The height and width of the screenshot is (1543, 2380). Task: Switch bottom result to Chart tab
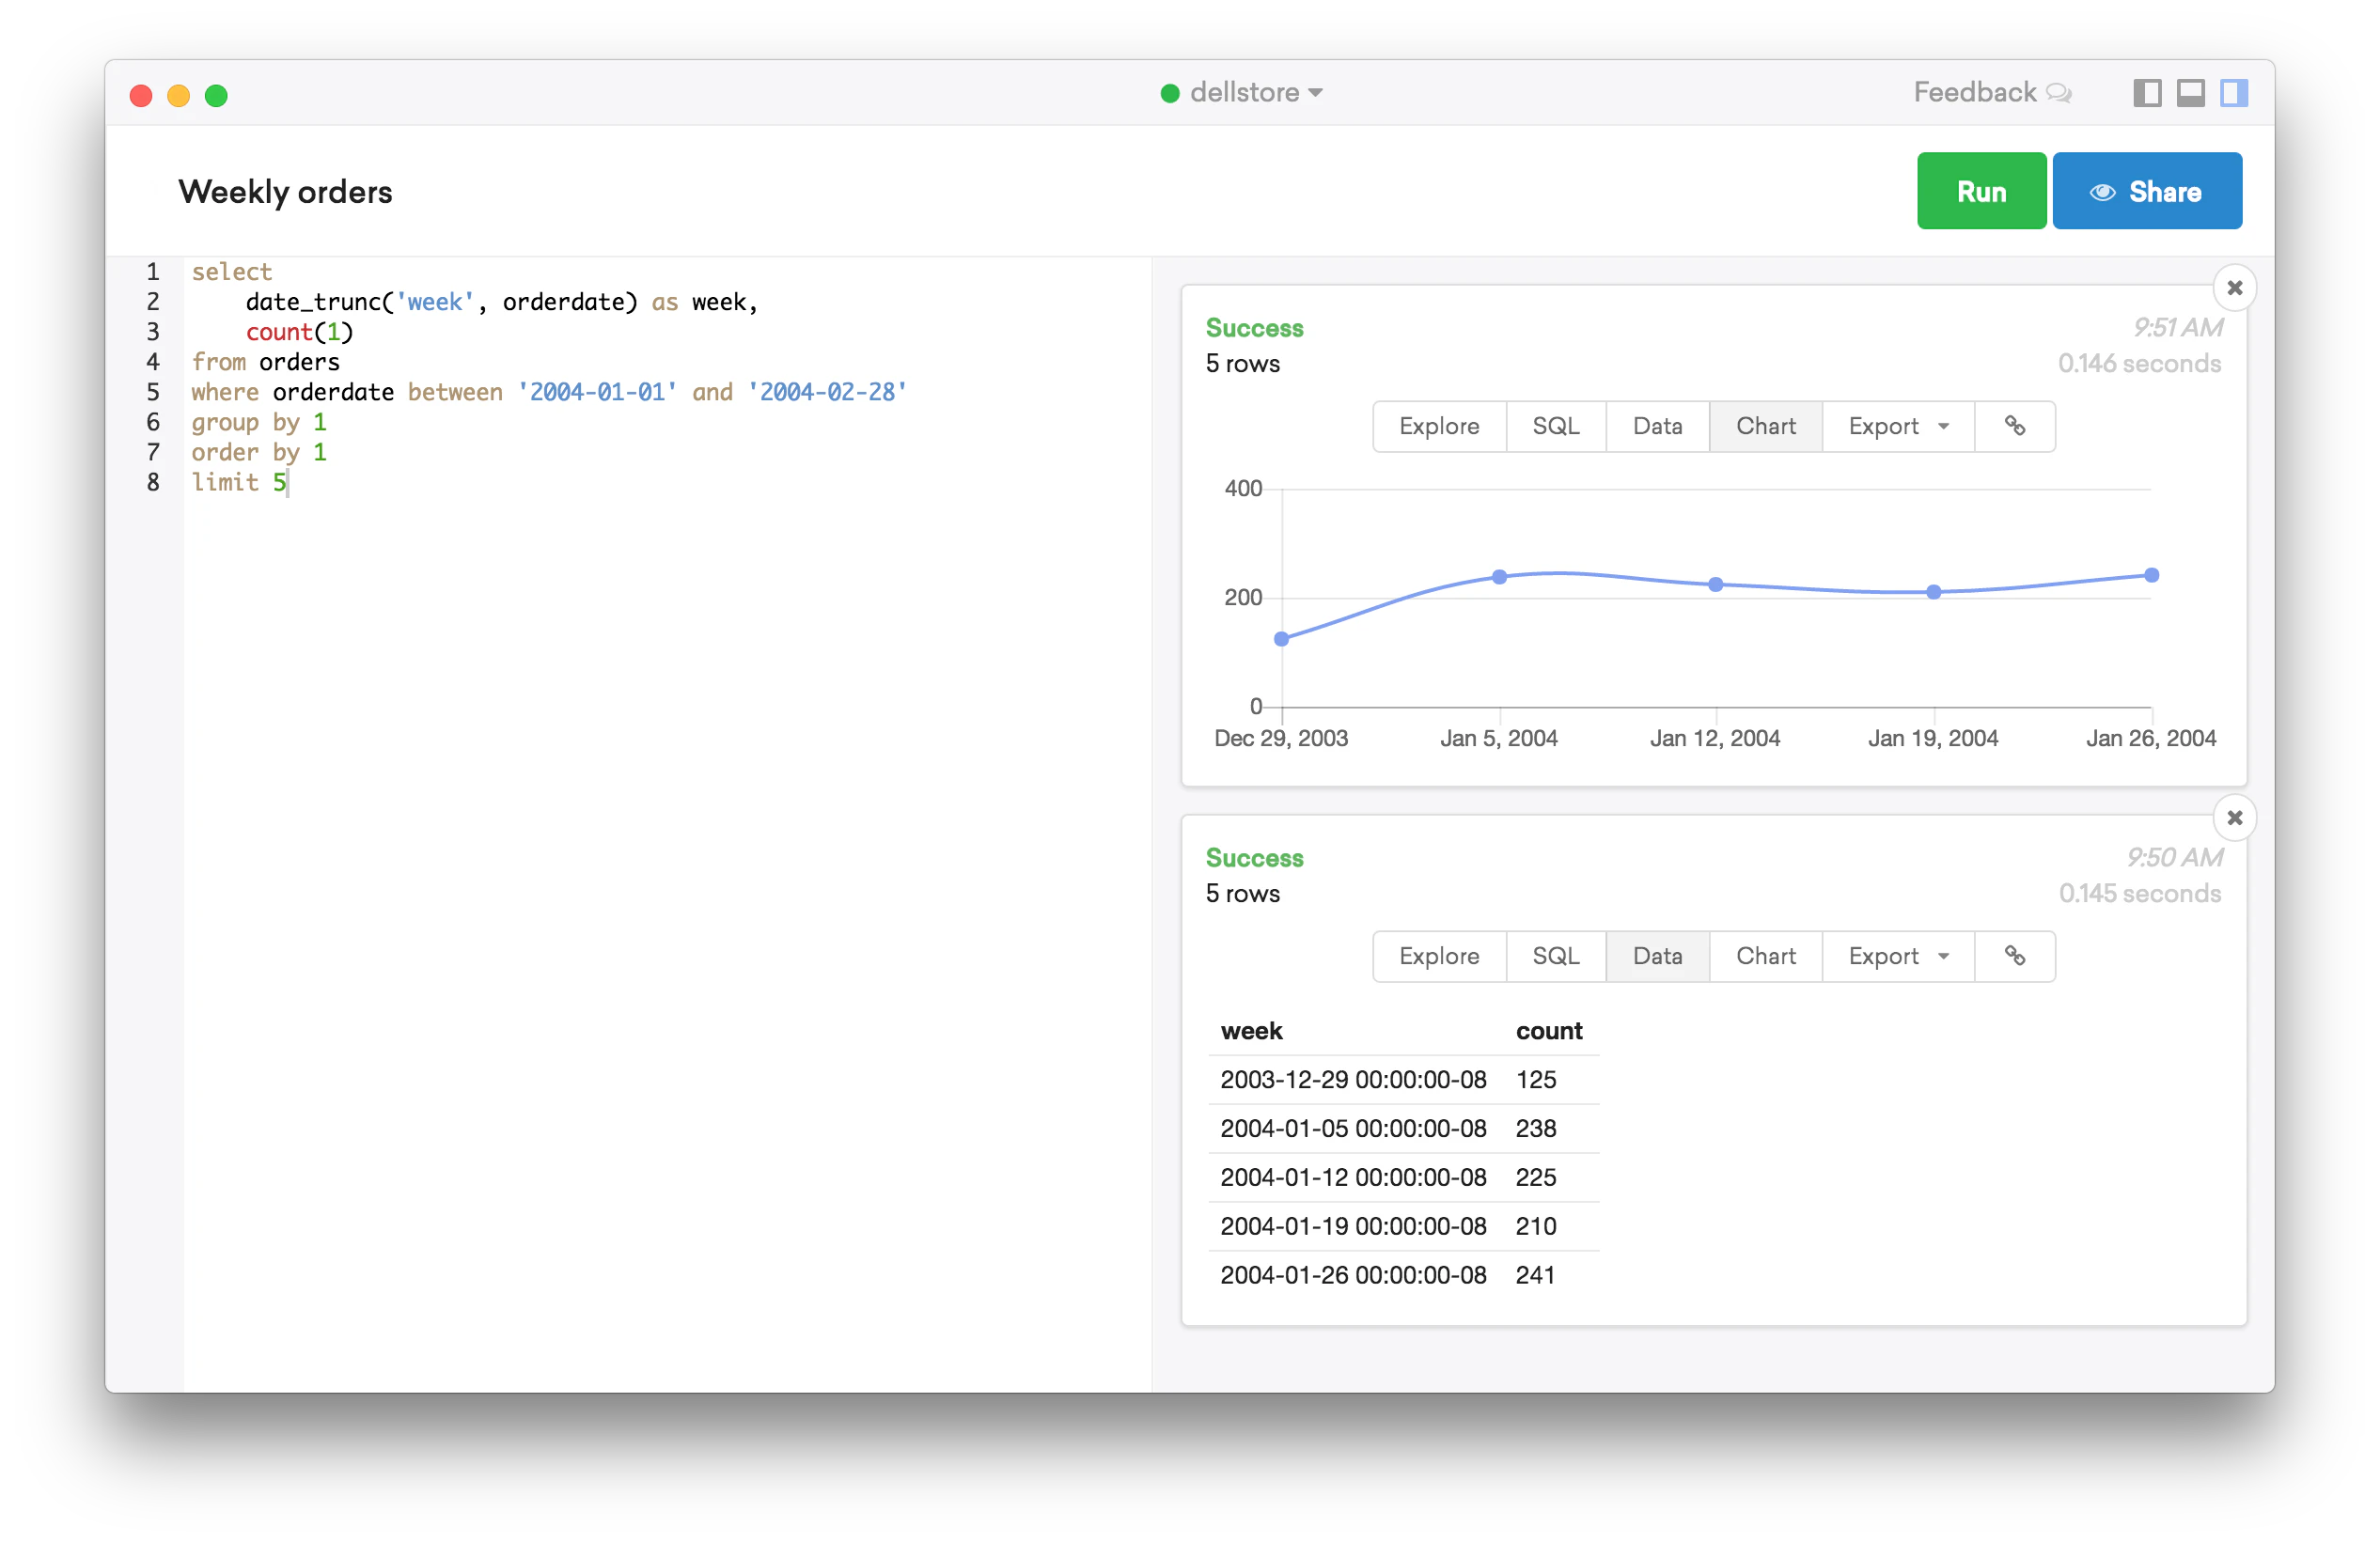[x=1765, y=956]
